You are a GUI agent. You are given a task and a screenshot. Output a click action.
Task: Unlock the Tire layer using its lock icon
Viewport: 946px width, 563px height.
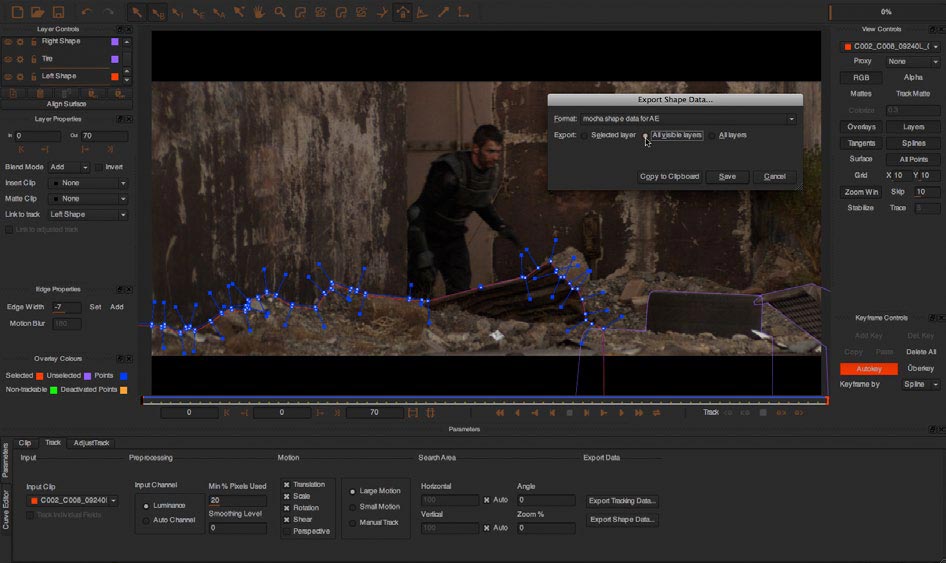(34, 59)
